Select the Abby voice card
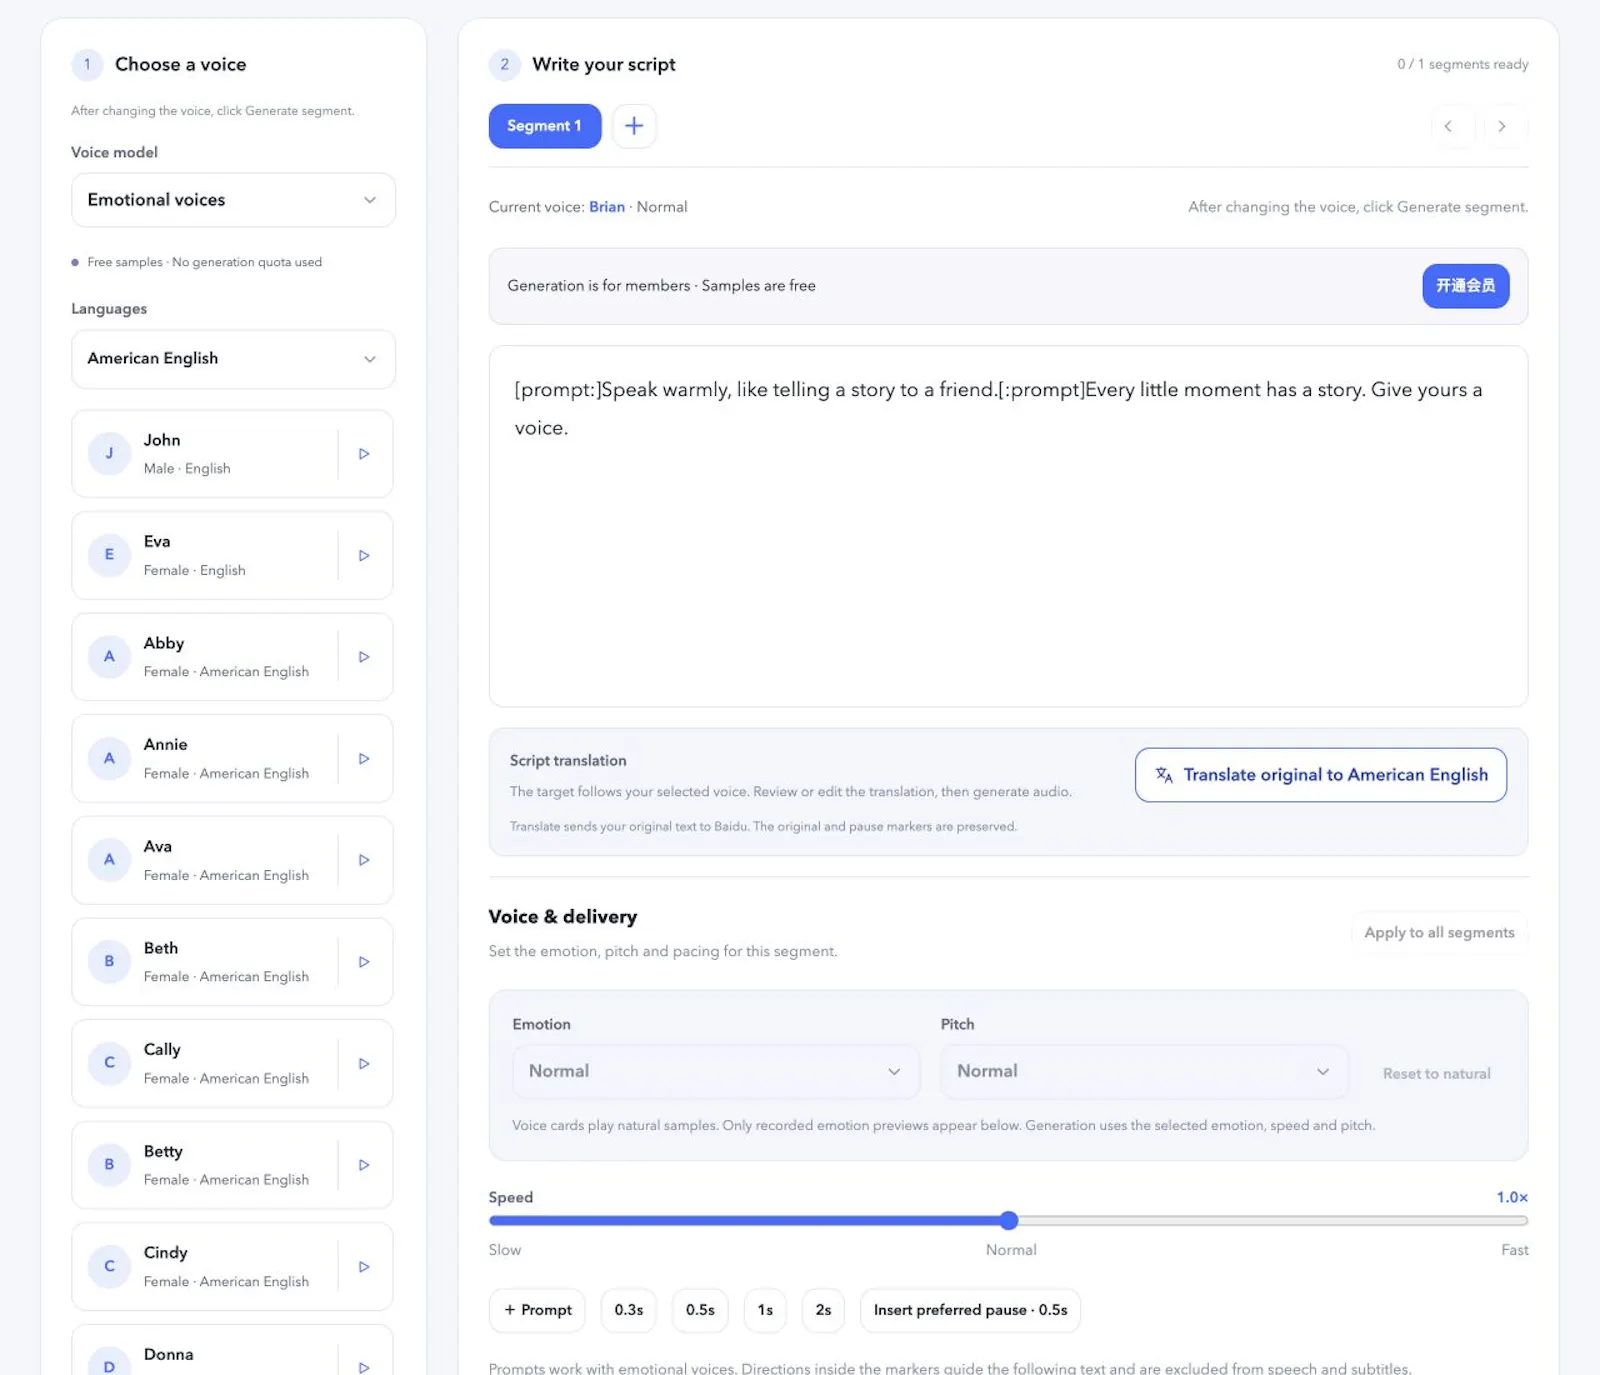Screen dimensions: 1600x1375 232,657
